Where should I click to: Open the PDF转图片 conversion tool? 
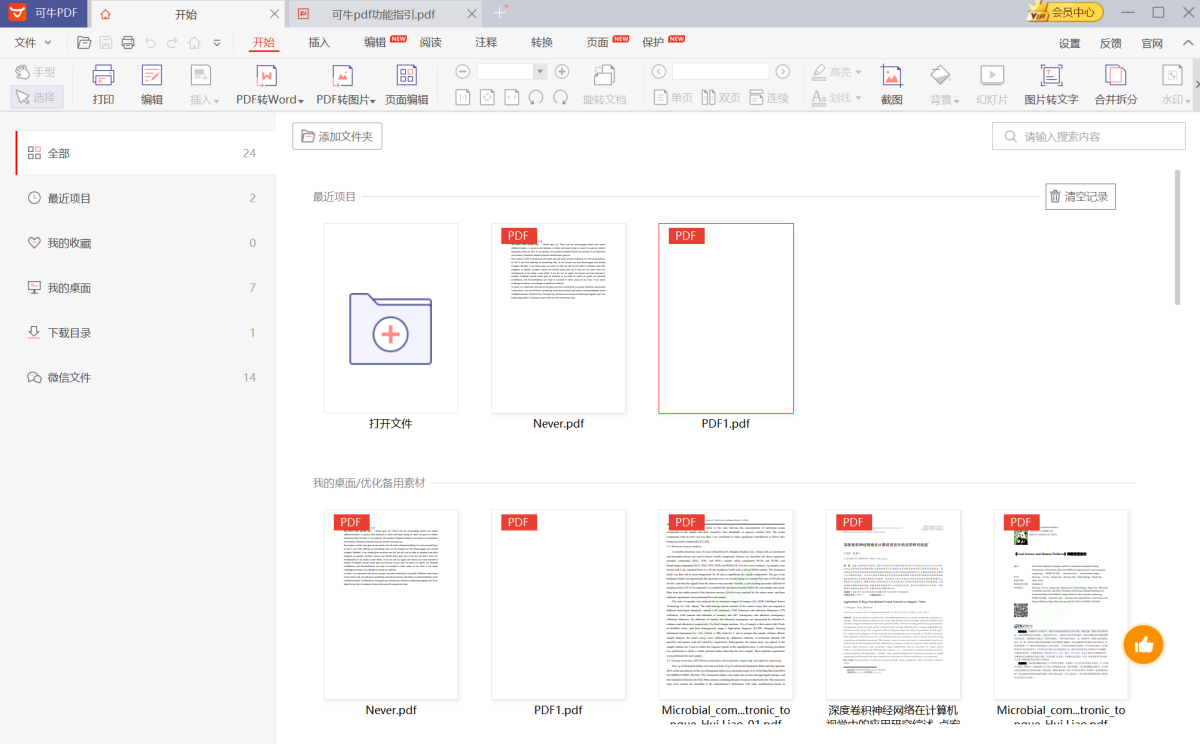tap(341, 85)
